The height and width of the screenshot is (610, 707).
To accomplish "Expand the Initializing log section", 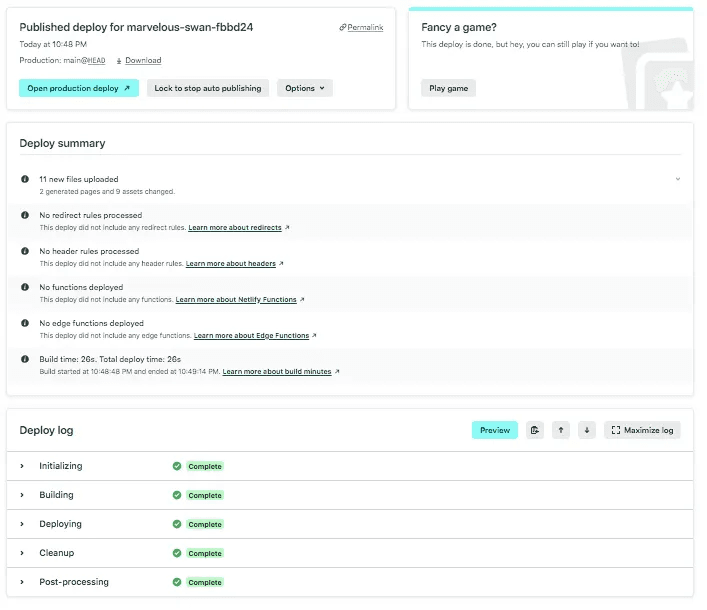I will 23,466.
